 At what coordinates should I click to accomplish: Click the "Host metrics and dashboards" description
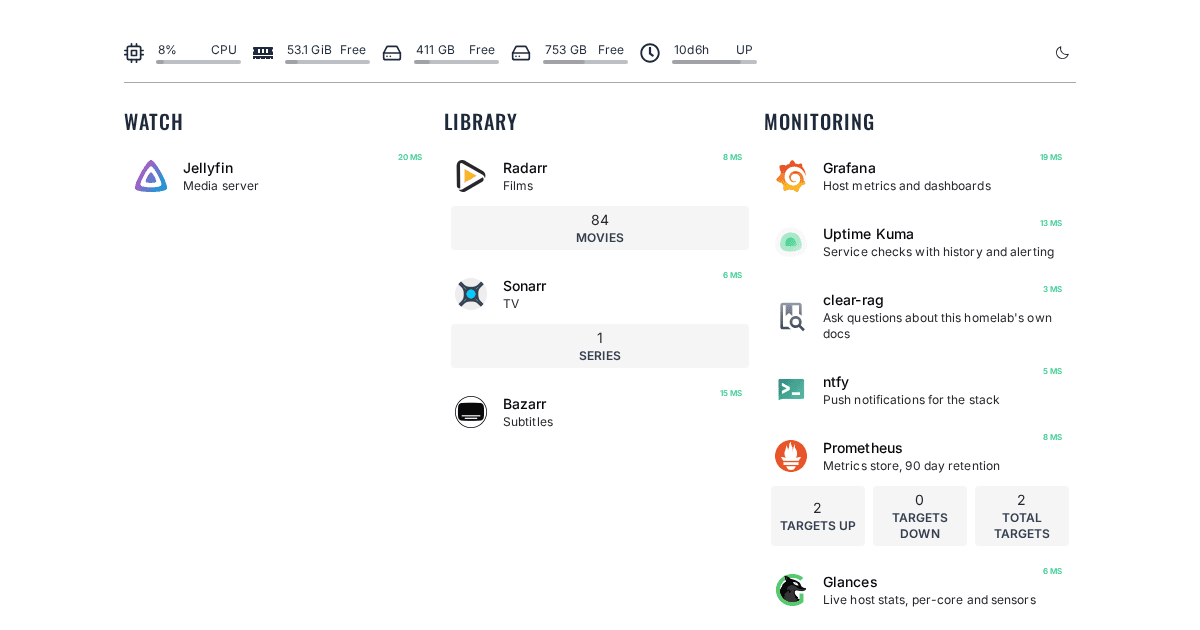[x=907, y=186]
